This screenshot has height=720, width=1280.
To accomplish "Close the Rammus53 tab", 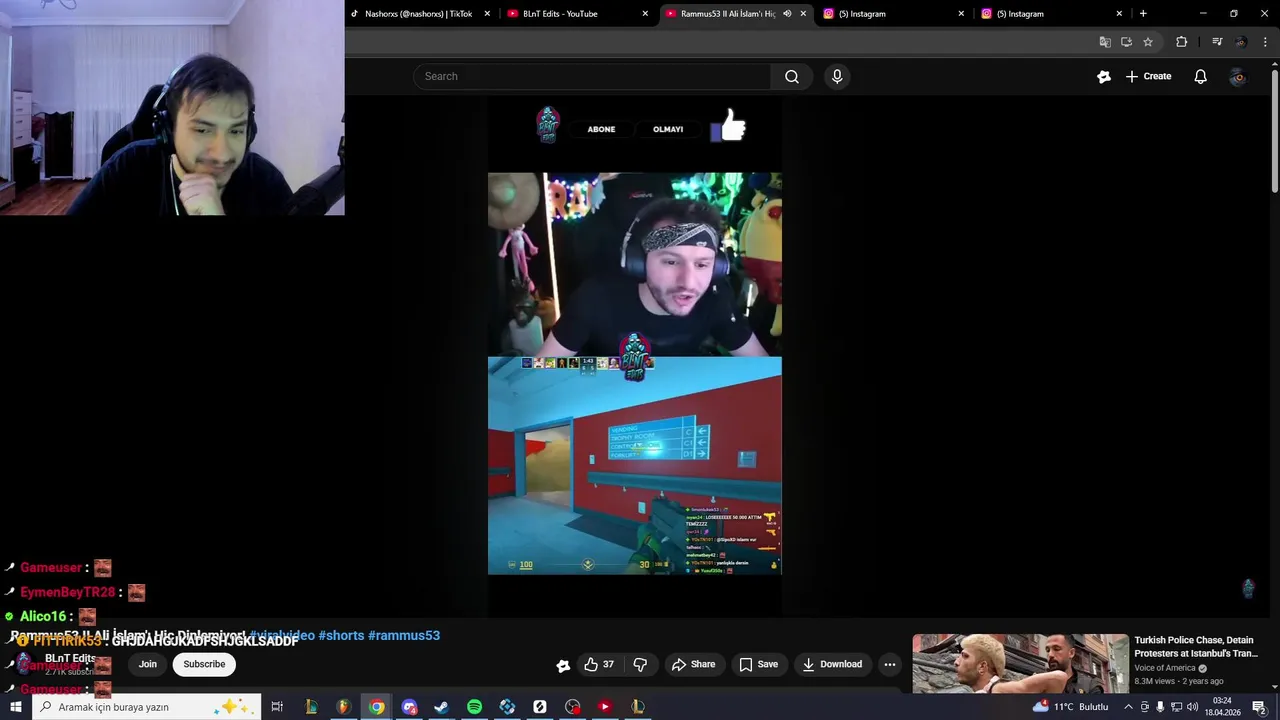I will click(x=803, y=14).
